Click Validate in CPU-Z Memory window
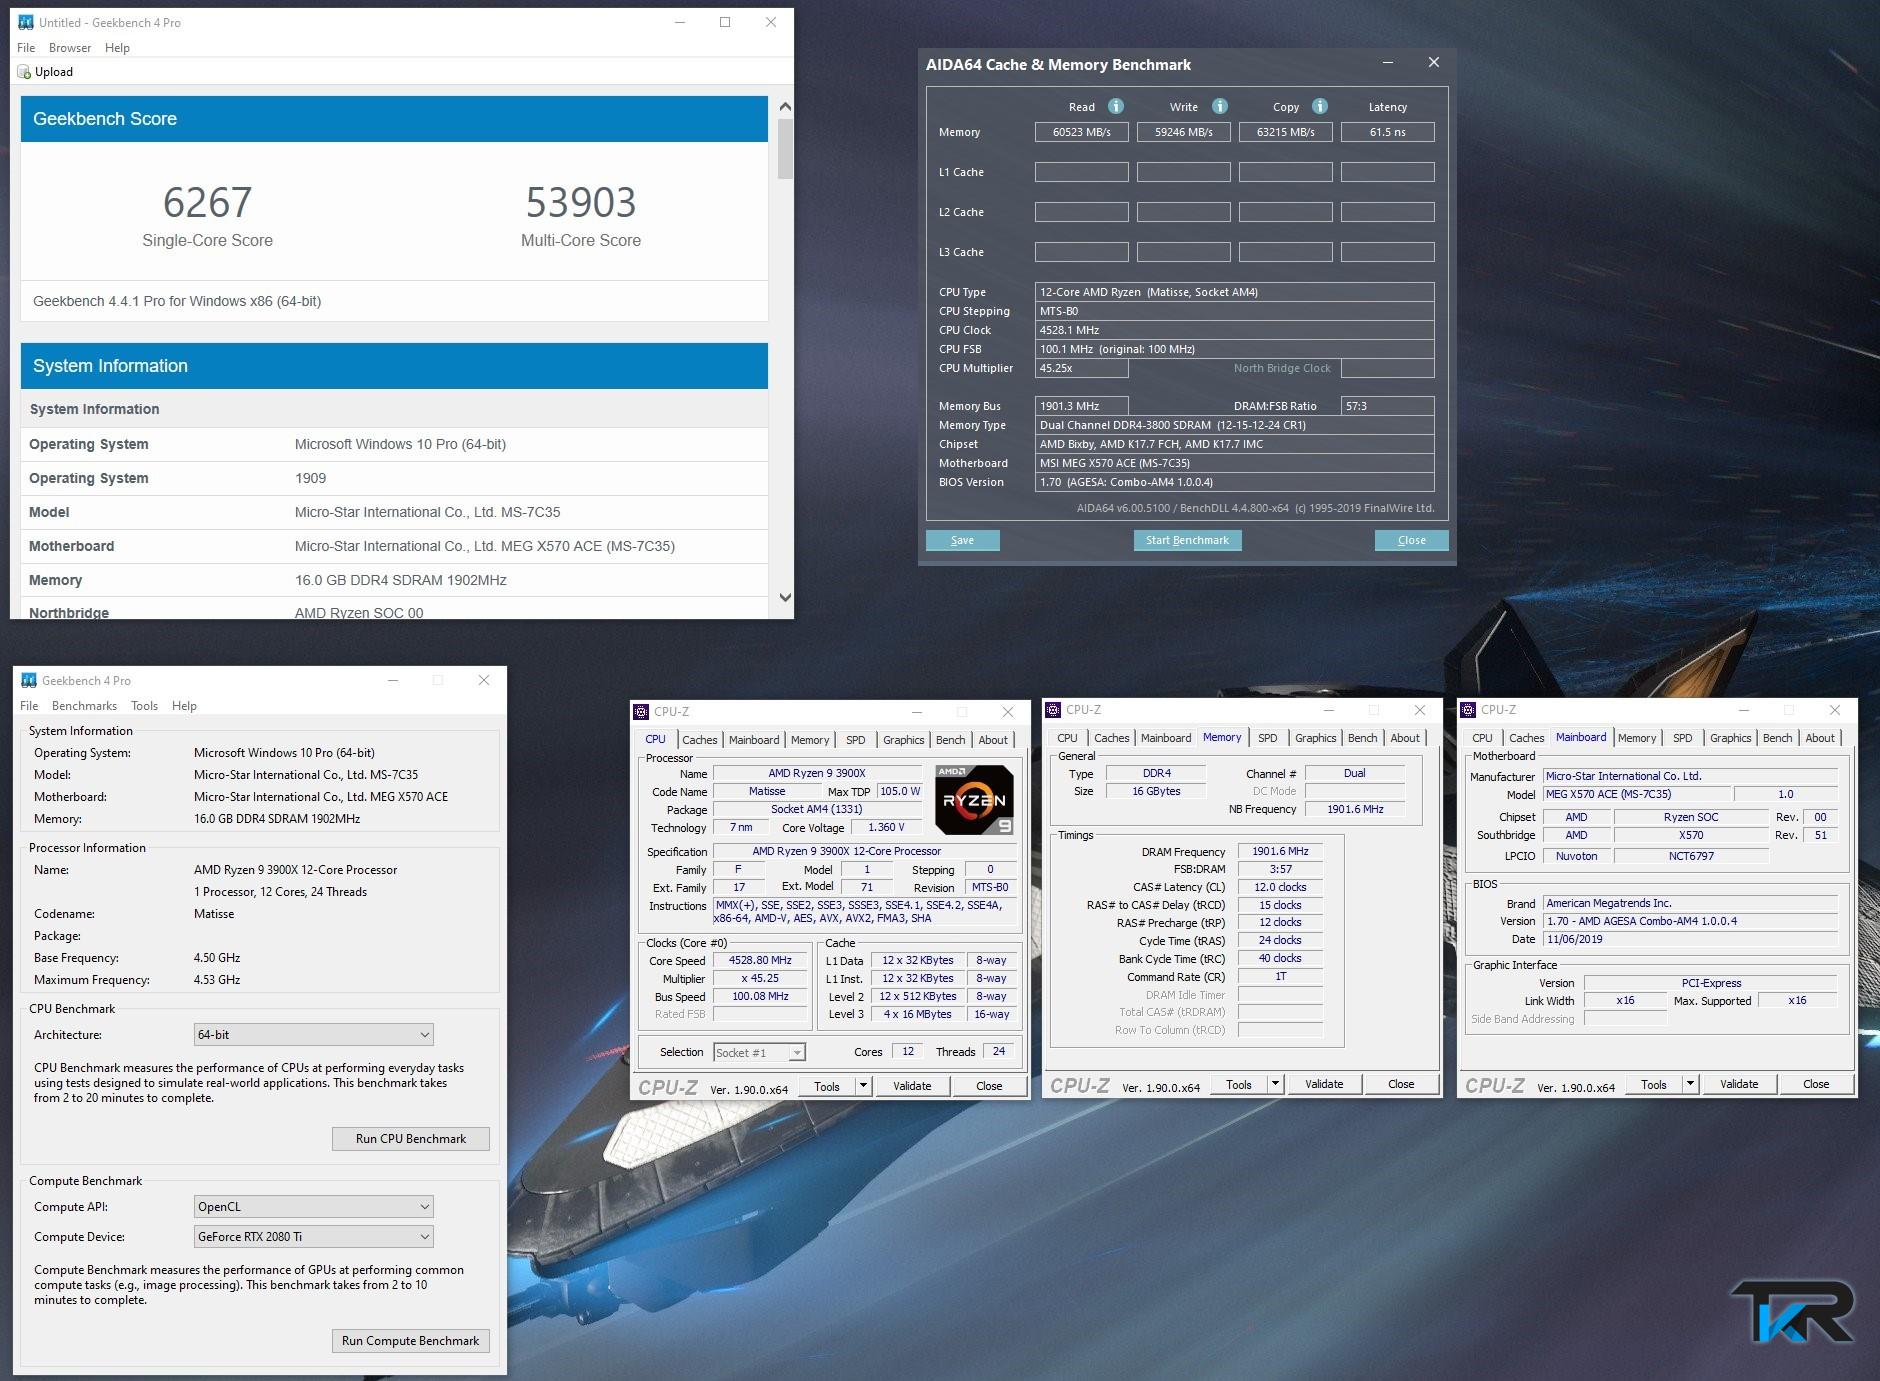Screen dimensions: 1880x1381 [1324, 1084]
